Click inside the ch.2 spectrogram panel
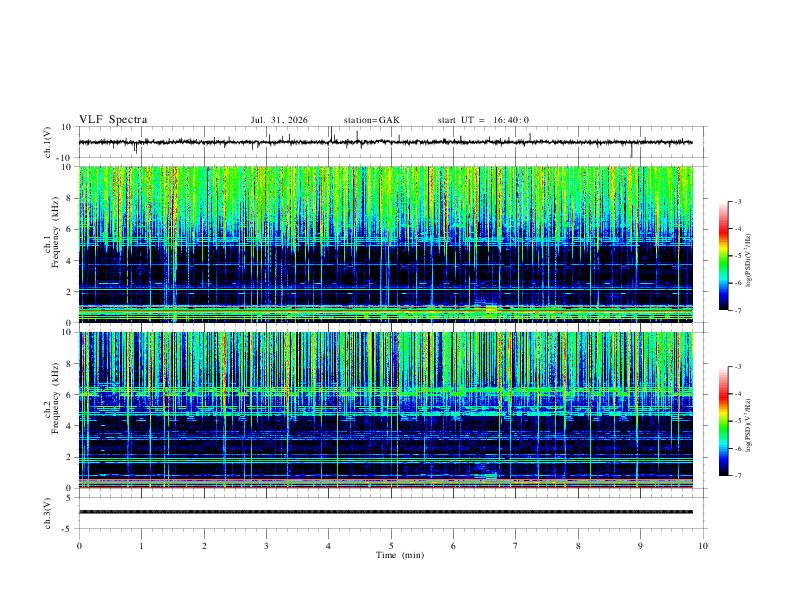This screenshot has width=792, height=612. [x=385, y=410]
